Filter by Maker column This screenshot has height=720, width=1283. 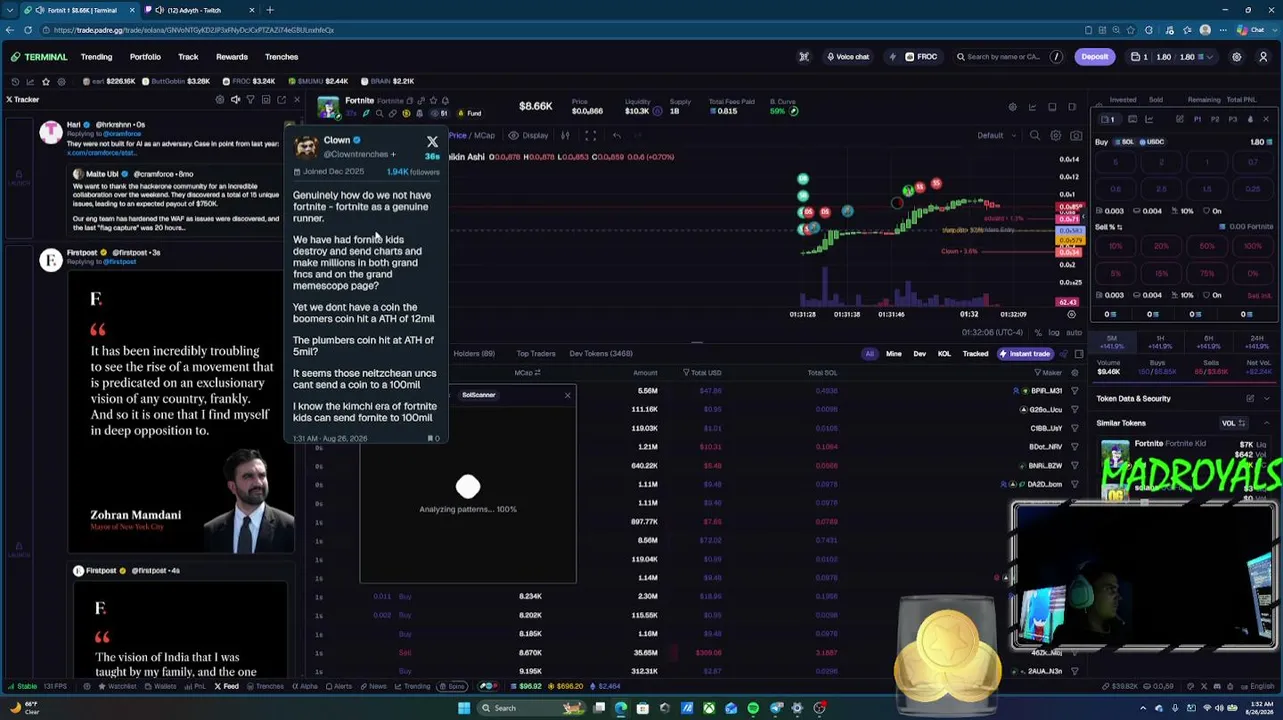(1047, 373)
